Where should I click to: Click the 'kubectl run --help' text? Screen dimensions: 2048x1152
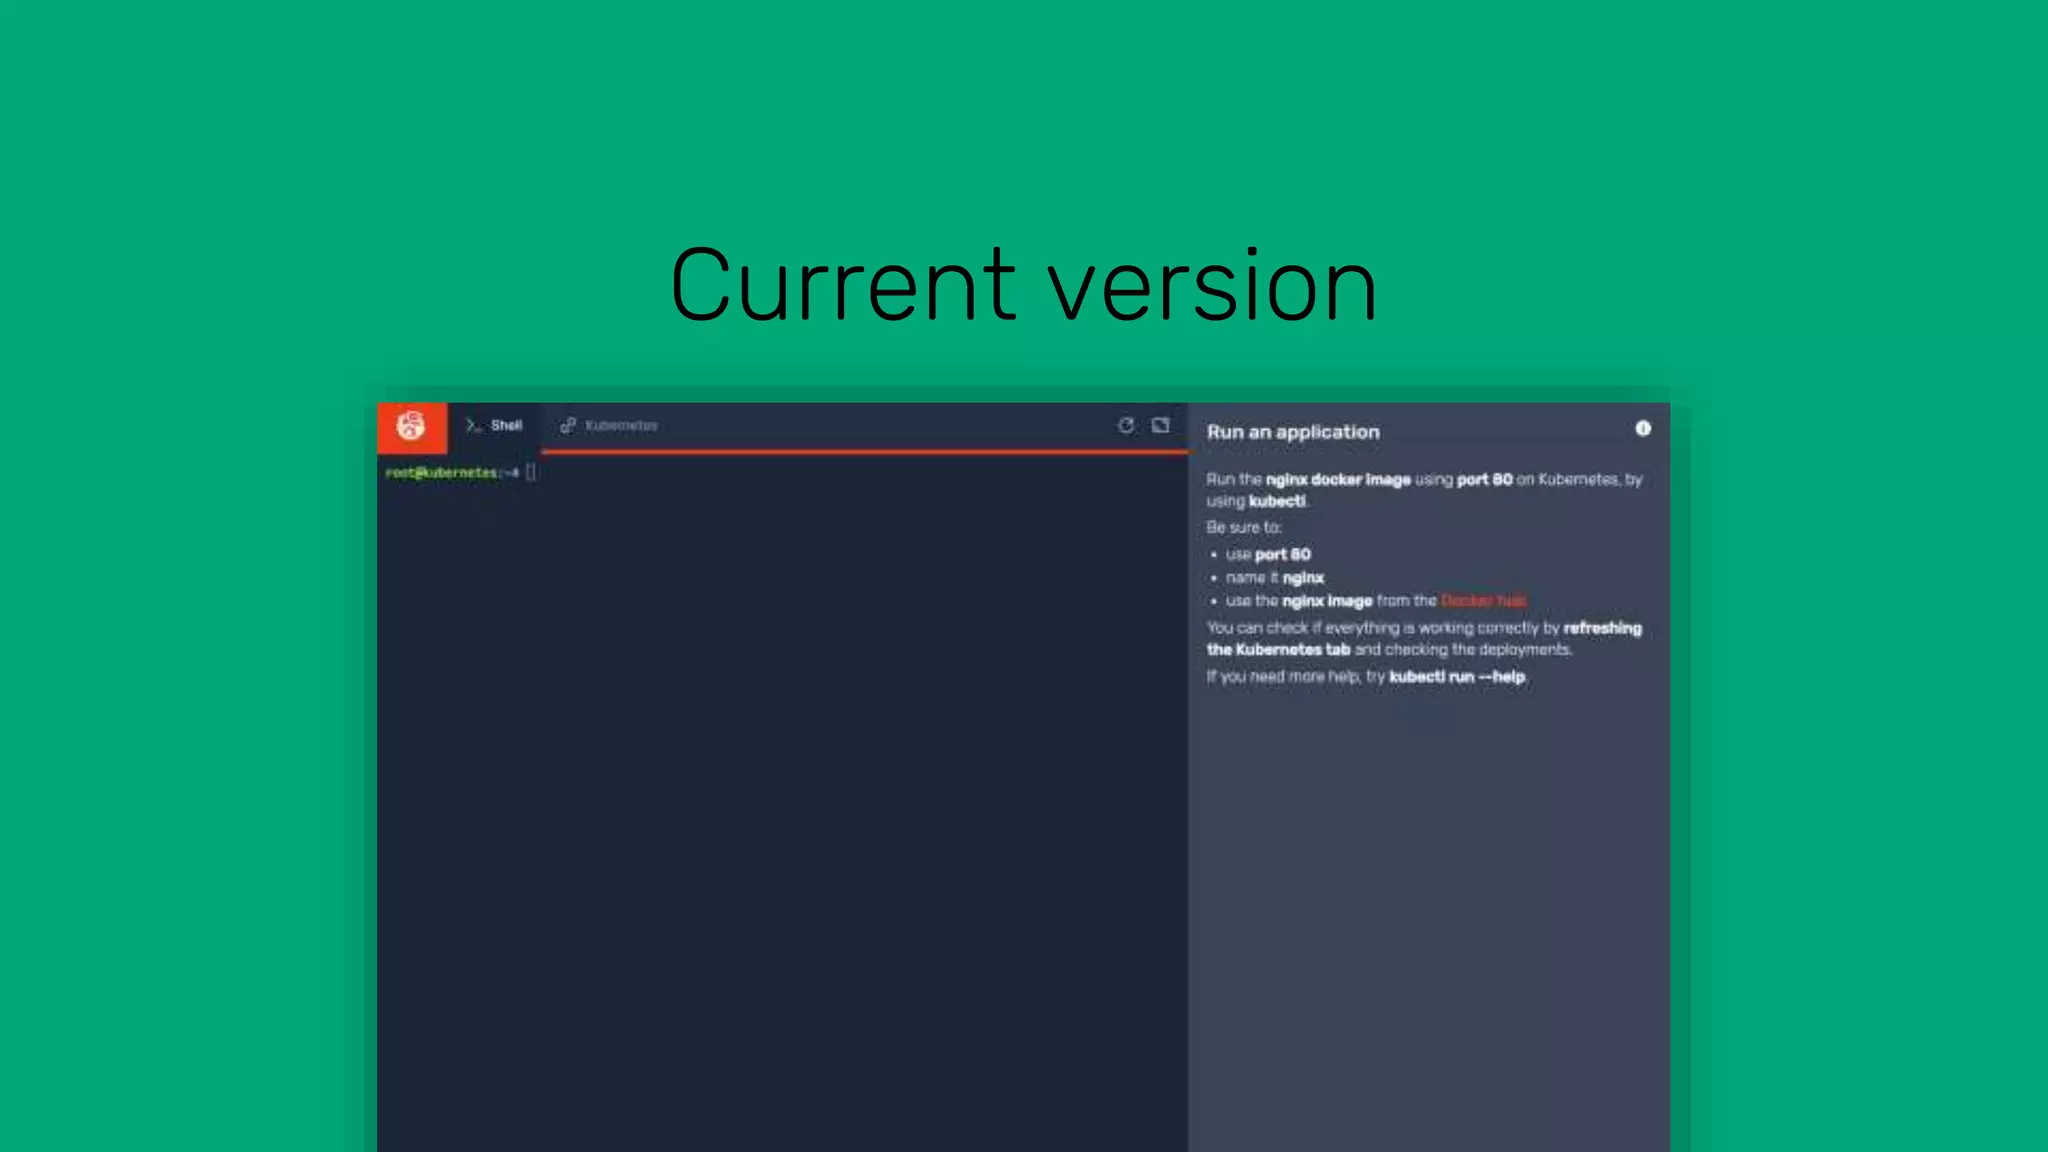click(1457, 677)
